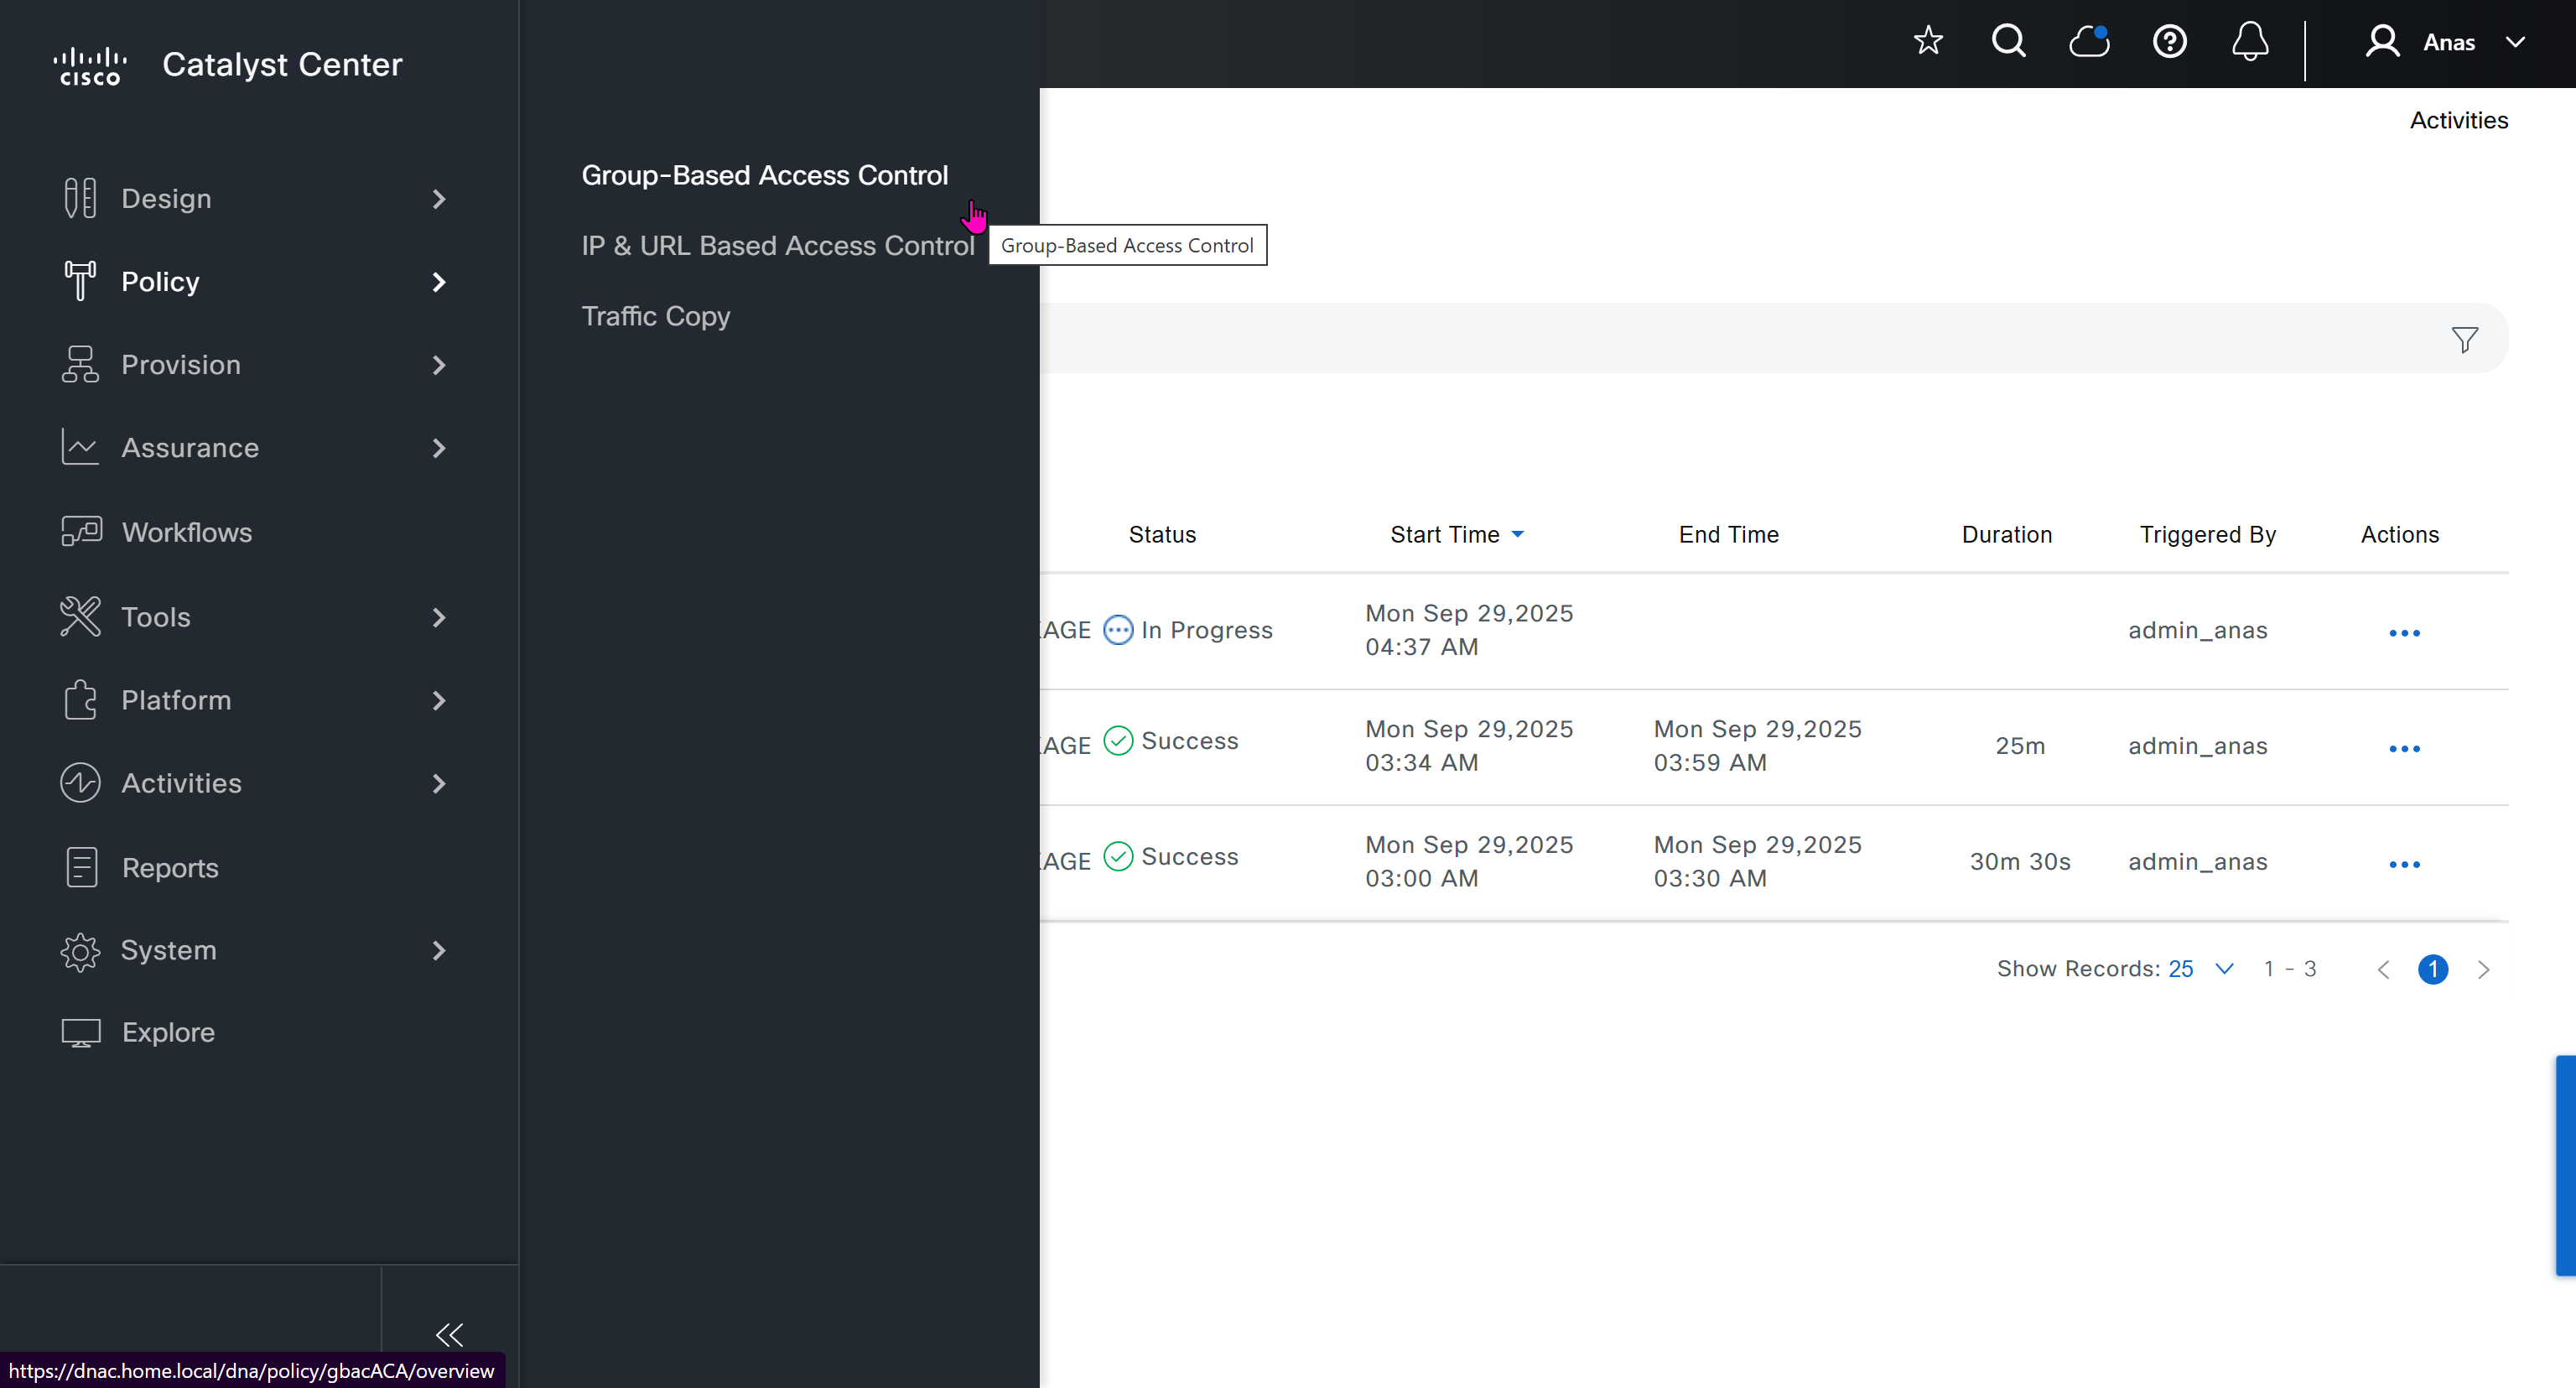Select Group-Based Access Control

[x=764, y=175]
